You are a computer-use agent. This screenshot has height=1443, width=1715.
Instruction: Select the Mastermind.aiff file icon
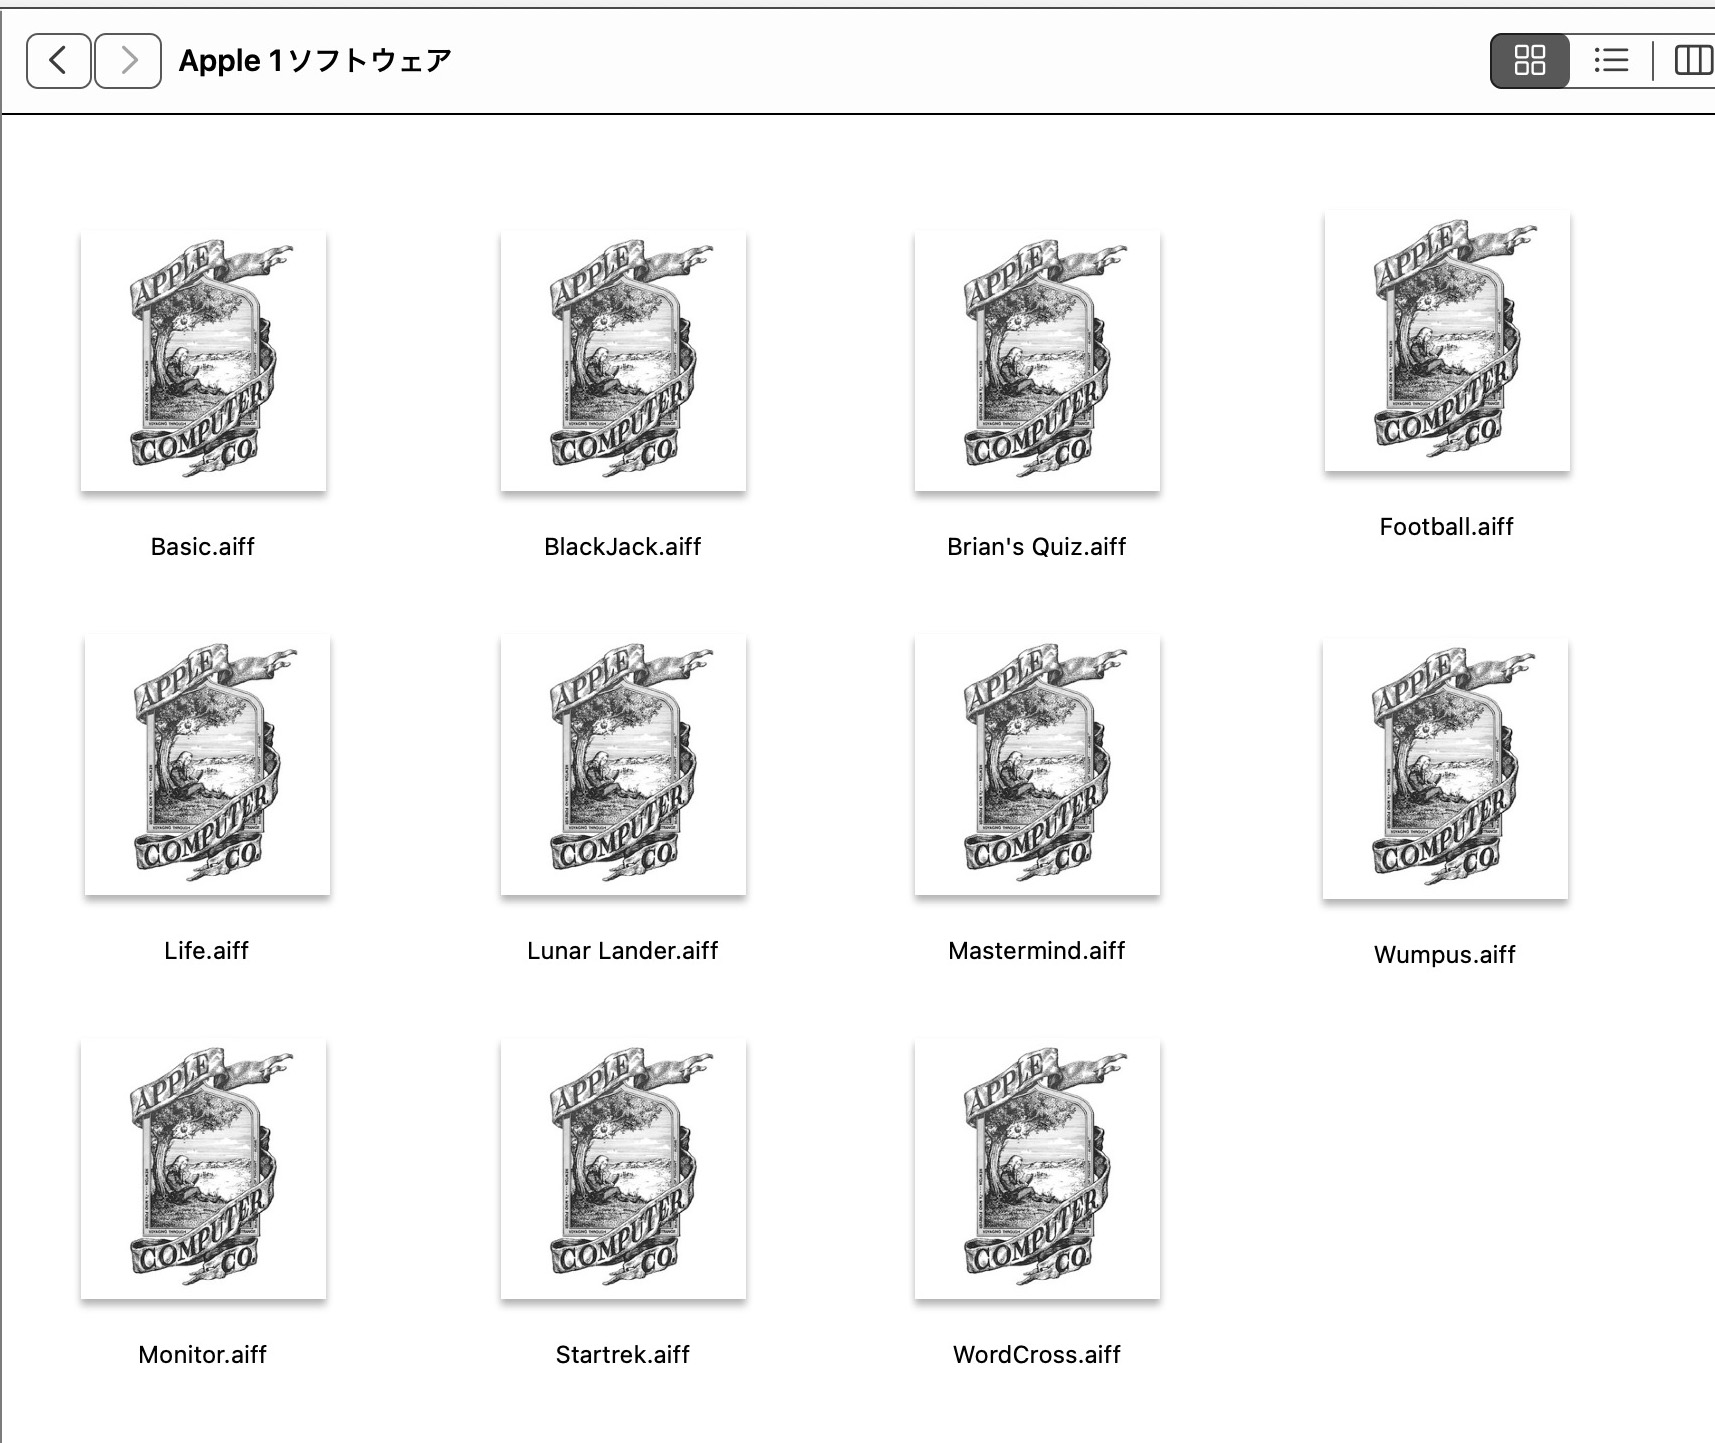click(x=1037, y=764)
